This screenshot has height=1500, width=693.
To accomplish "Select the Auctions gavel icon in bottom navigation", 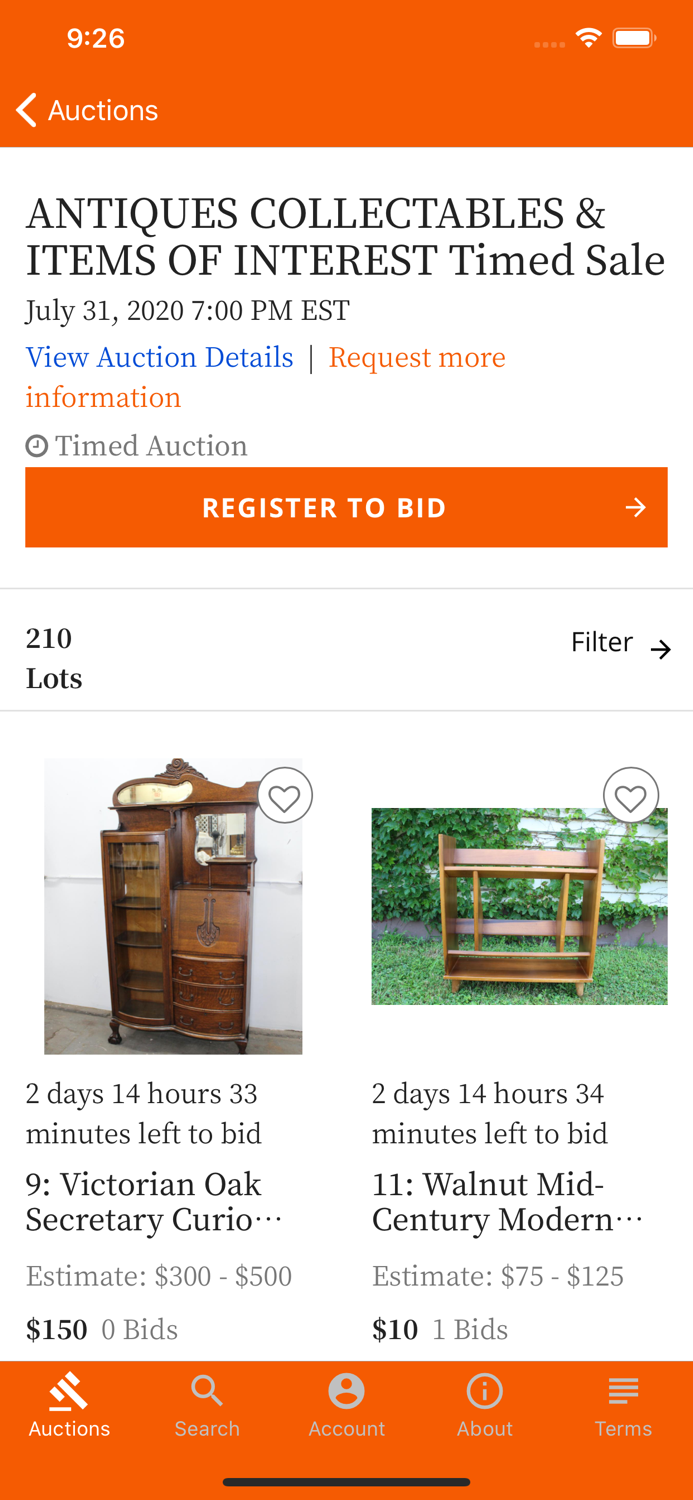I will [x=68, y=1390].
